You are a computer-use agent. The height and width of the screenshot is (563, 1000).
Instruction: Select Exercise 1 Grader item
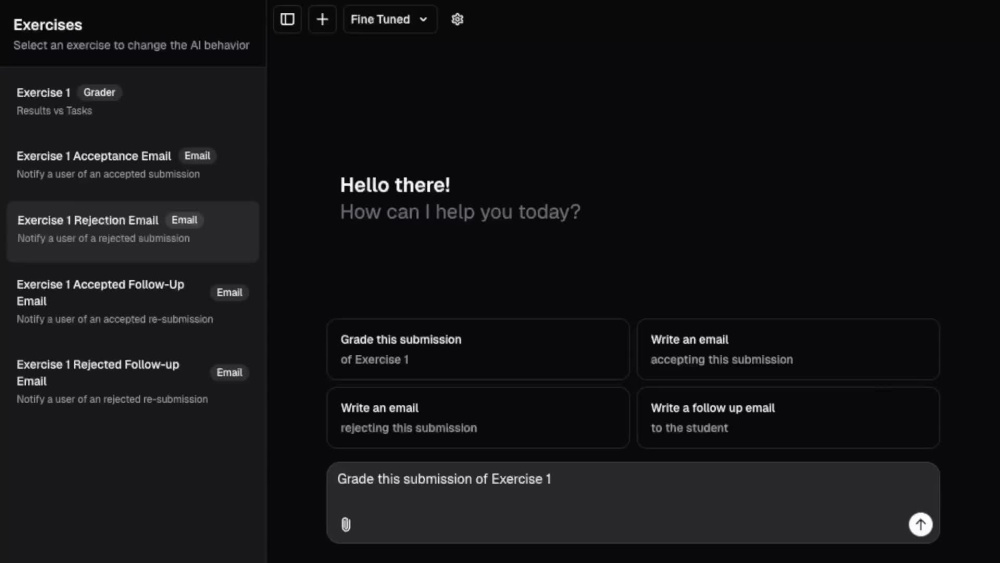pos(133,101)
